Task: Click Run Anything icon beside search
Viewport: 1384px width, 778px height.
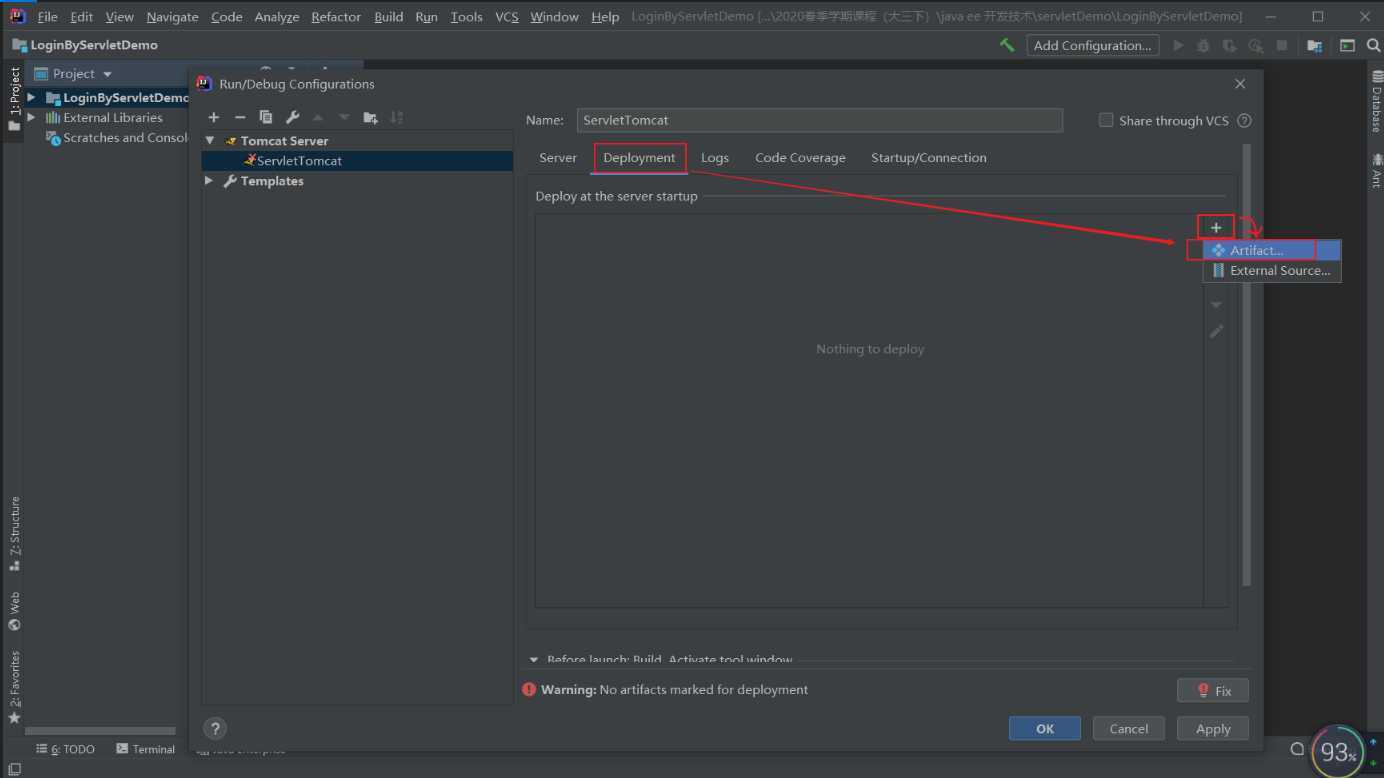Action: point(1347,45)
